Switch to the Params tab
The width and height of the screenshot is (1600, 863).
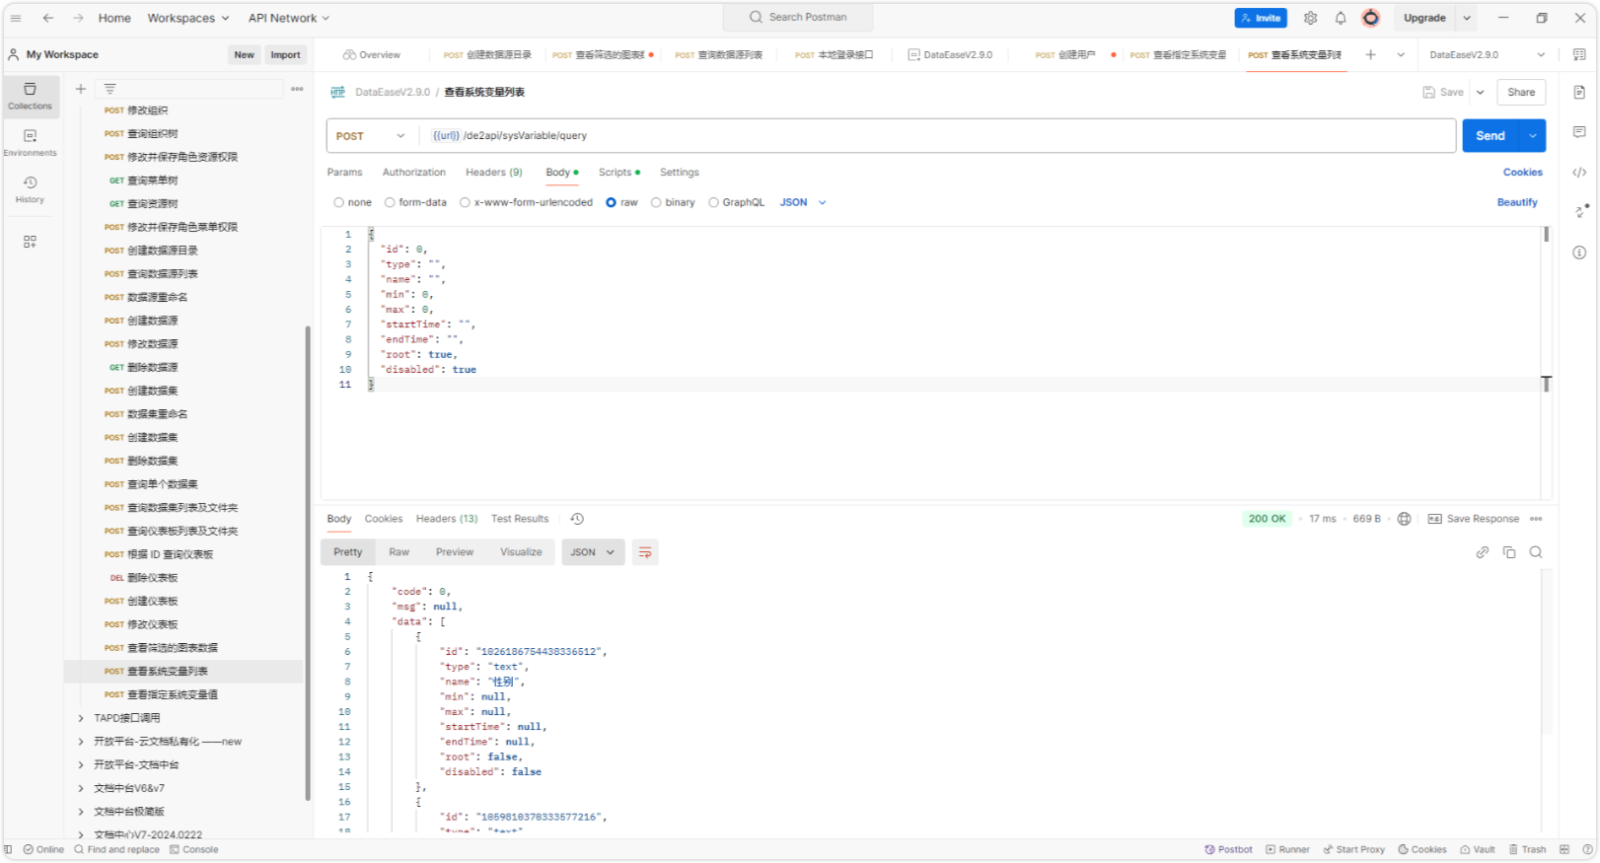click(x=345, y=172)
